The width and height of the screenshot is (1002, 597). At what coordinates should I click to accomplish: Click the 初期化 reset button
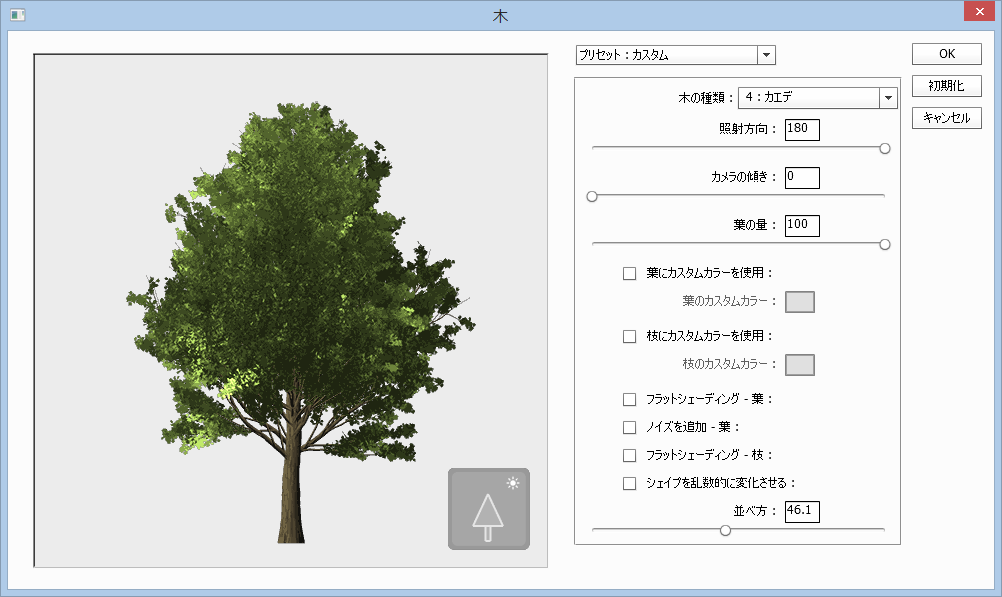pos(946,86)
